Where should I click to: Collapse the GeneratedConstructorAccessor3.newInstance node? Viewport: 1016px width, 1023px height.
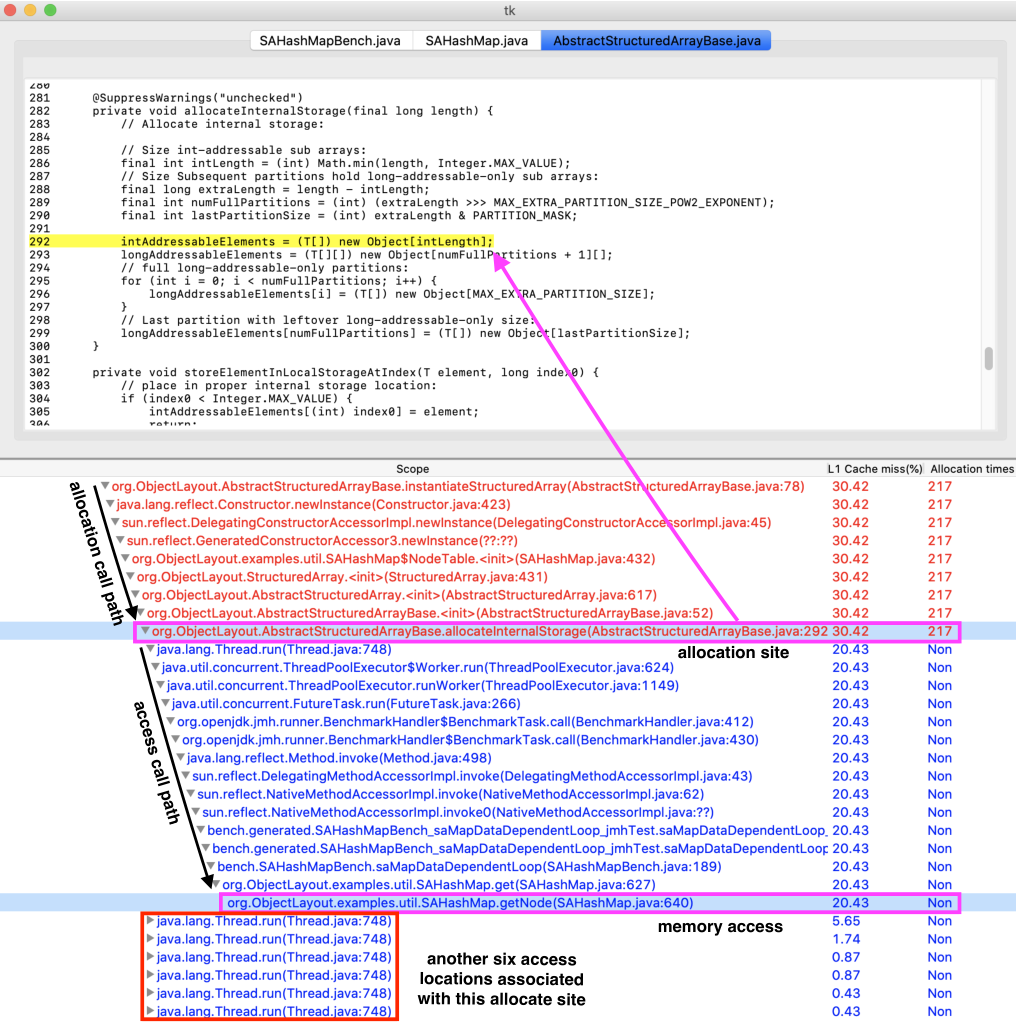(121, 541)
